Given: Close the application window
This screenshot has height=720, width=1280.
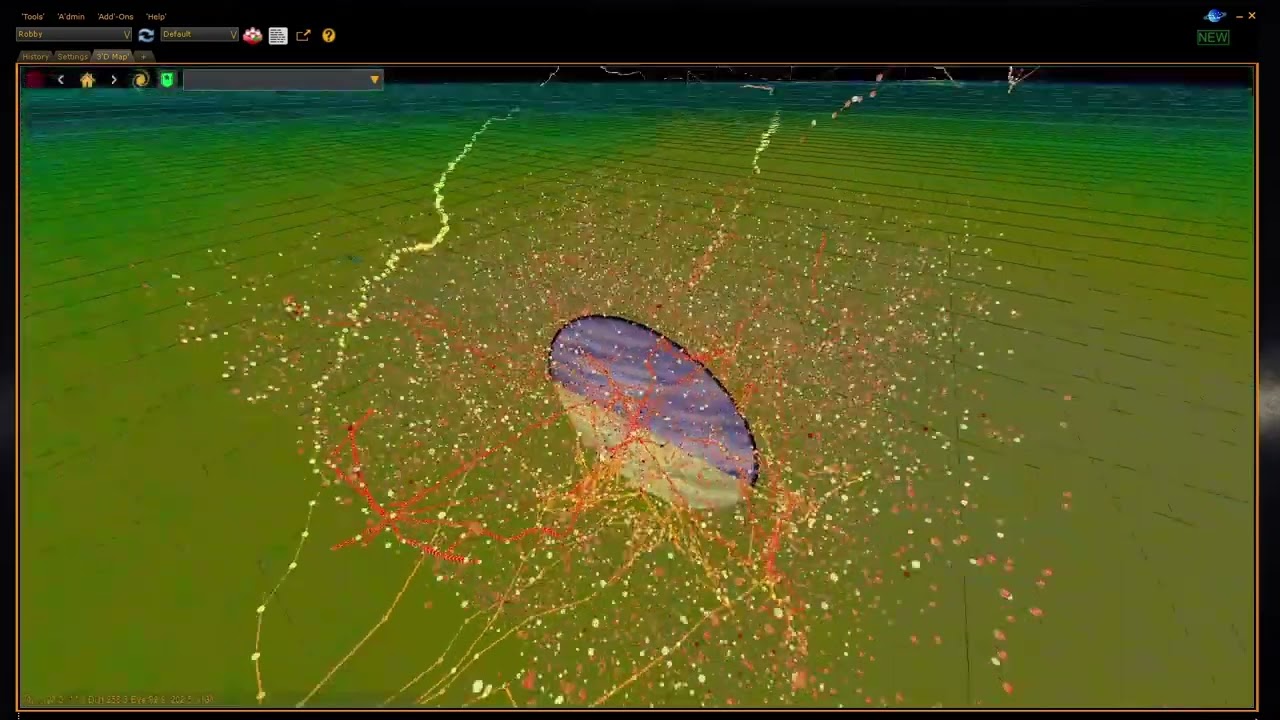Looking at the screenshot, I should pos(1252,16).
